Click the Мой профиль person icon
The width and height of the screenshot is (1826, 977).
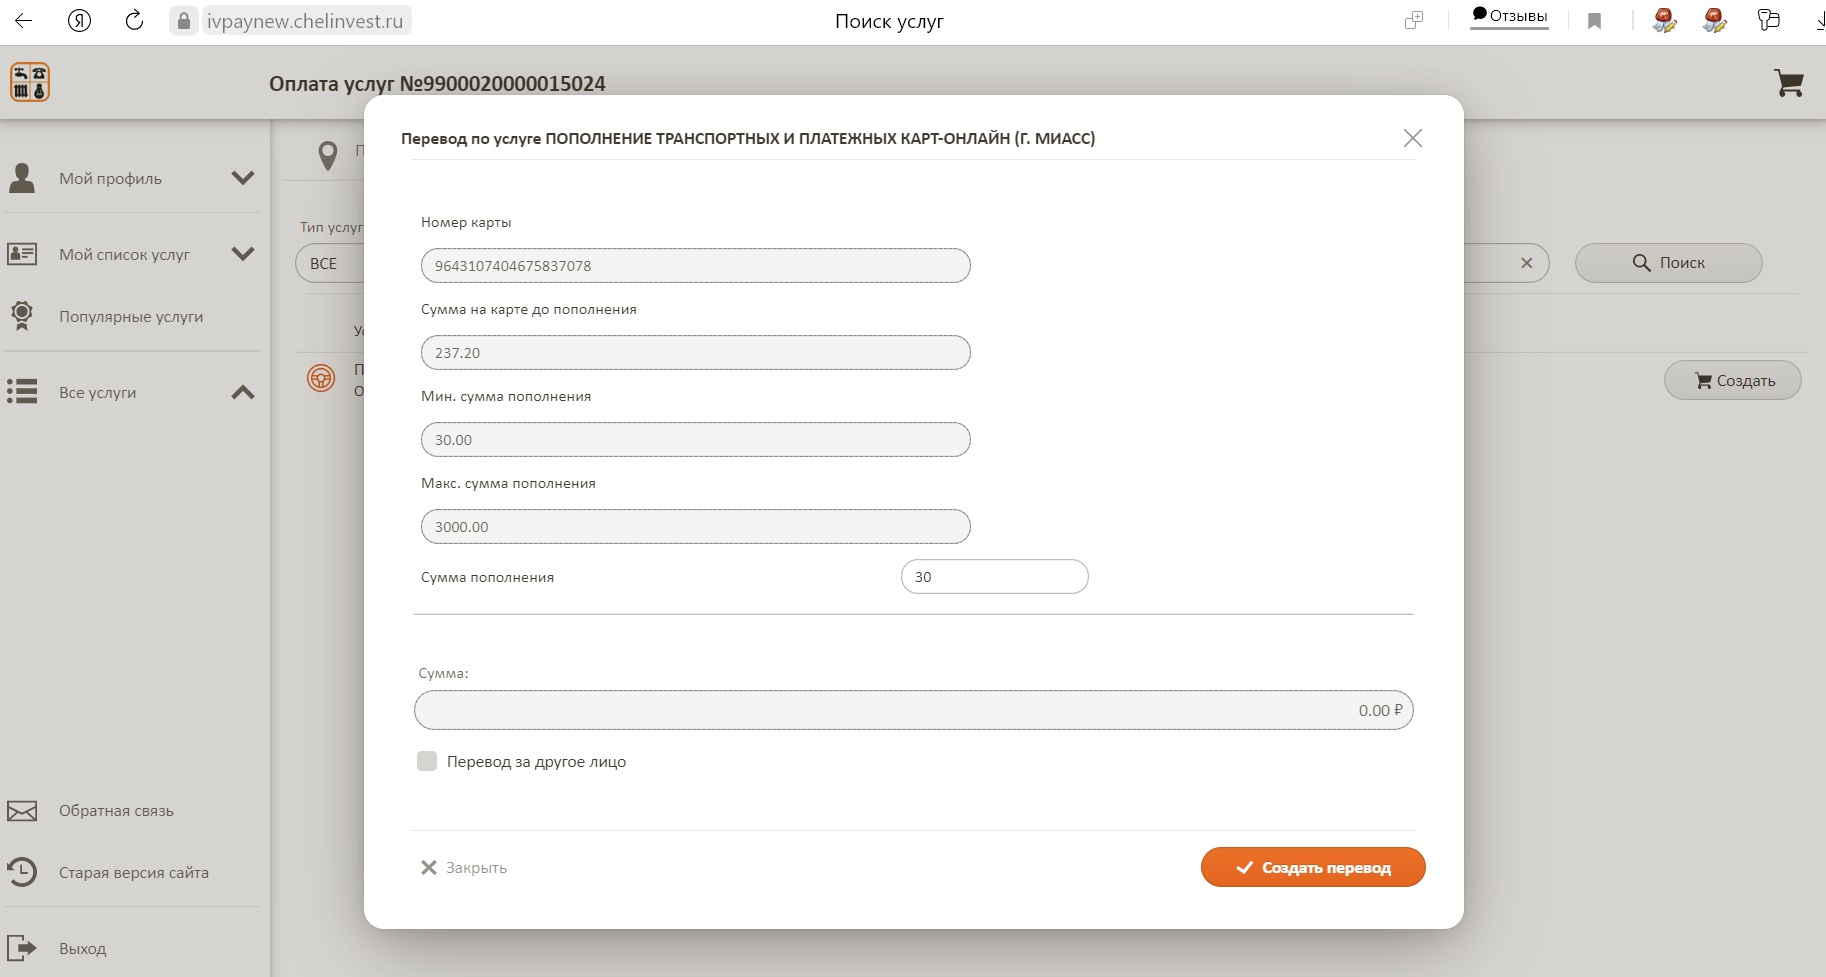(x=22, y=178)
